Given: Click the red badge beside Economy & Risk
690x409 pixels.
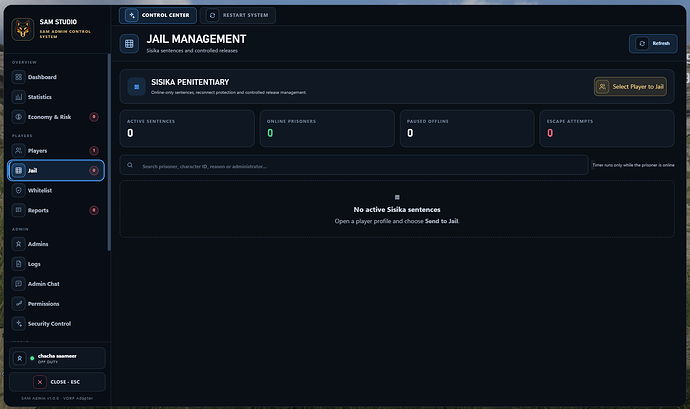Looking at the screenshot, I should 94,117.
